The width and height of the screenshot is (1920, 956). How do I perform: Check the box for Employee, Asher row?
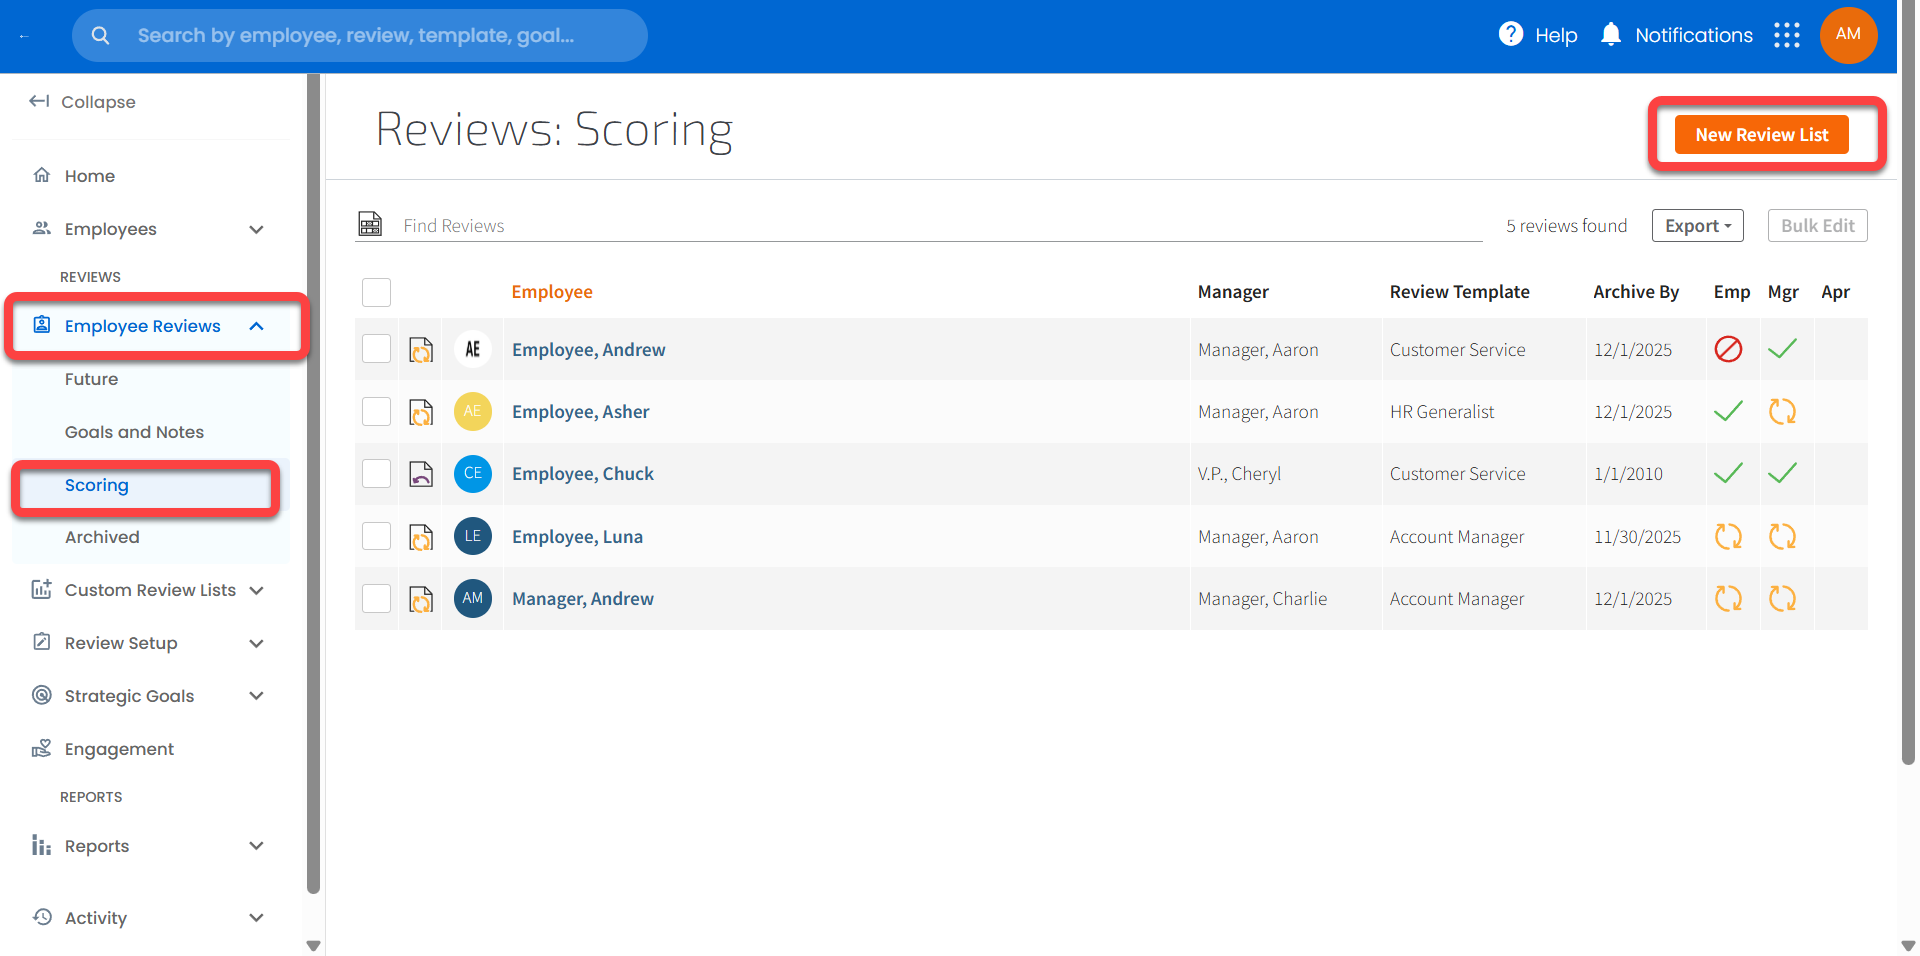pos(376,411)
